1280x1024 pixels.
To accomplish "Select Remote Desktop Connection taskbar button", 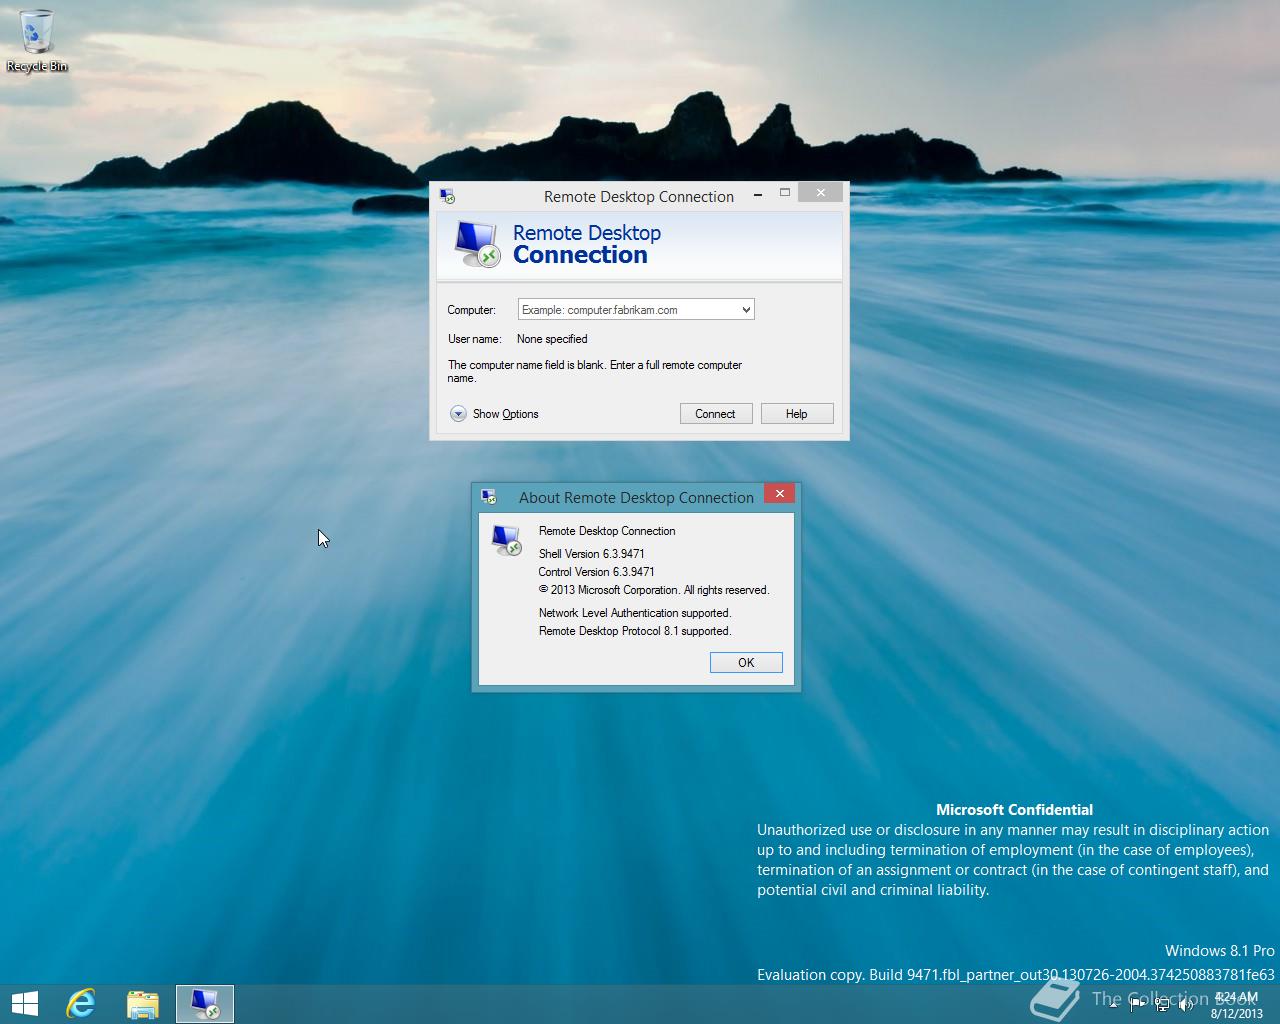I will 205,1003.
